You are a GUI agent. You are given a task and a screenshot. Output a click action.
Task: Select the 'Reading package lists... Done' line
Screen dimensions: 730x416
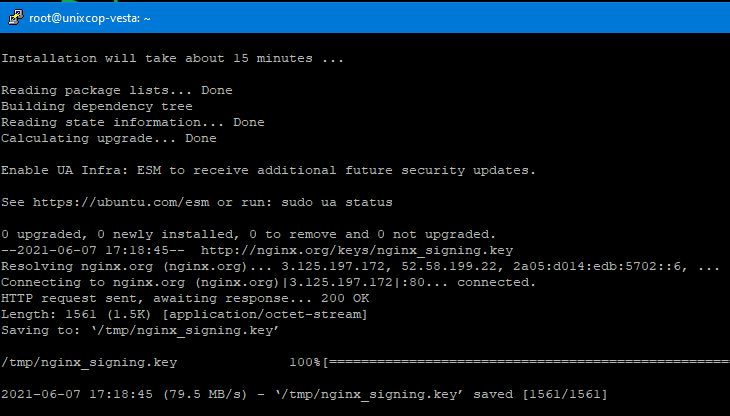[117, 90]
